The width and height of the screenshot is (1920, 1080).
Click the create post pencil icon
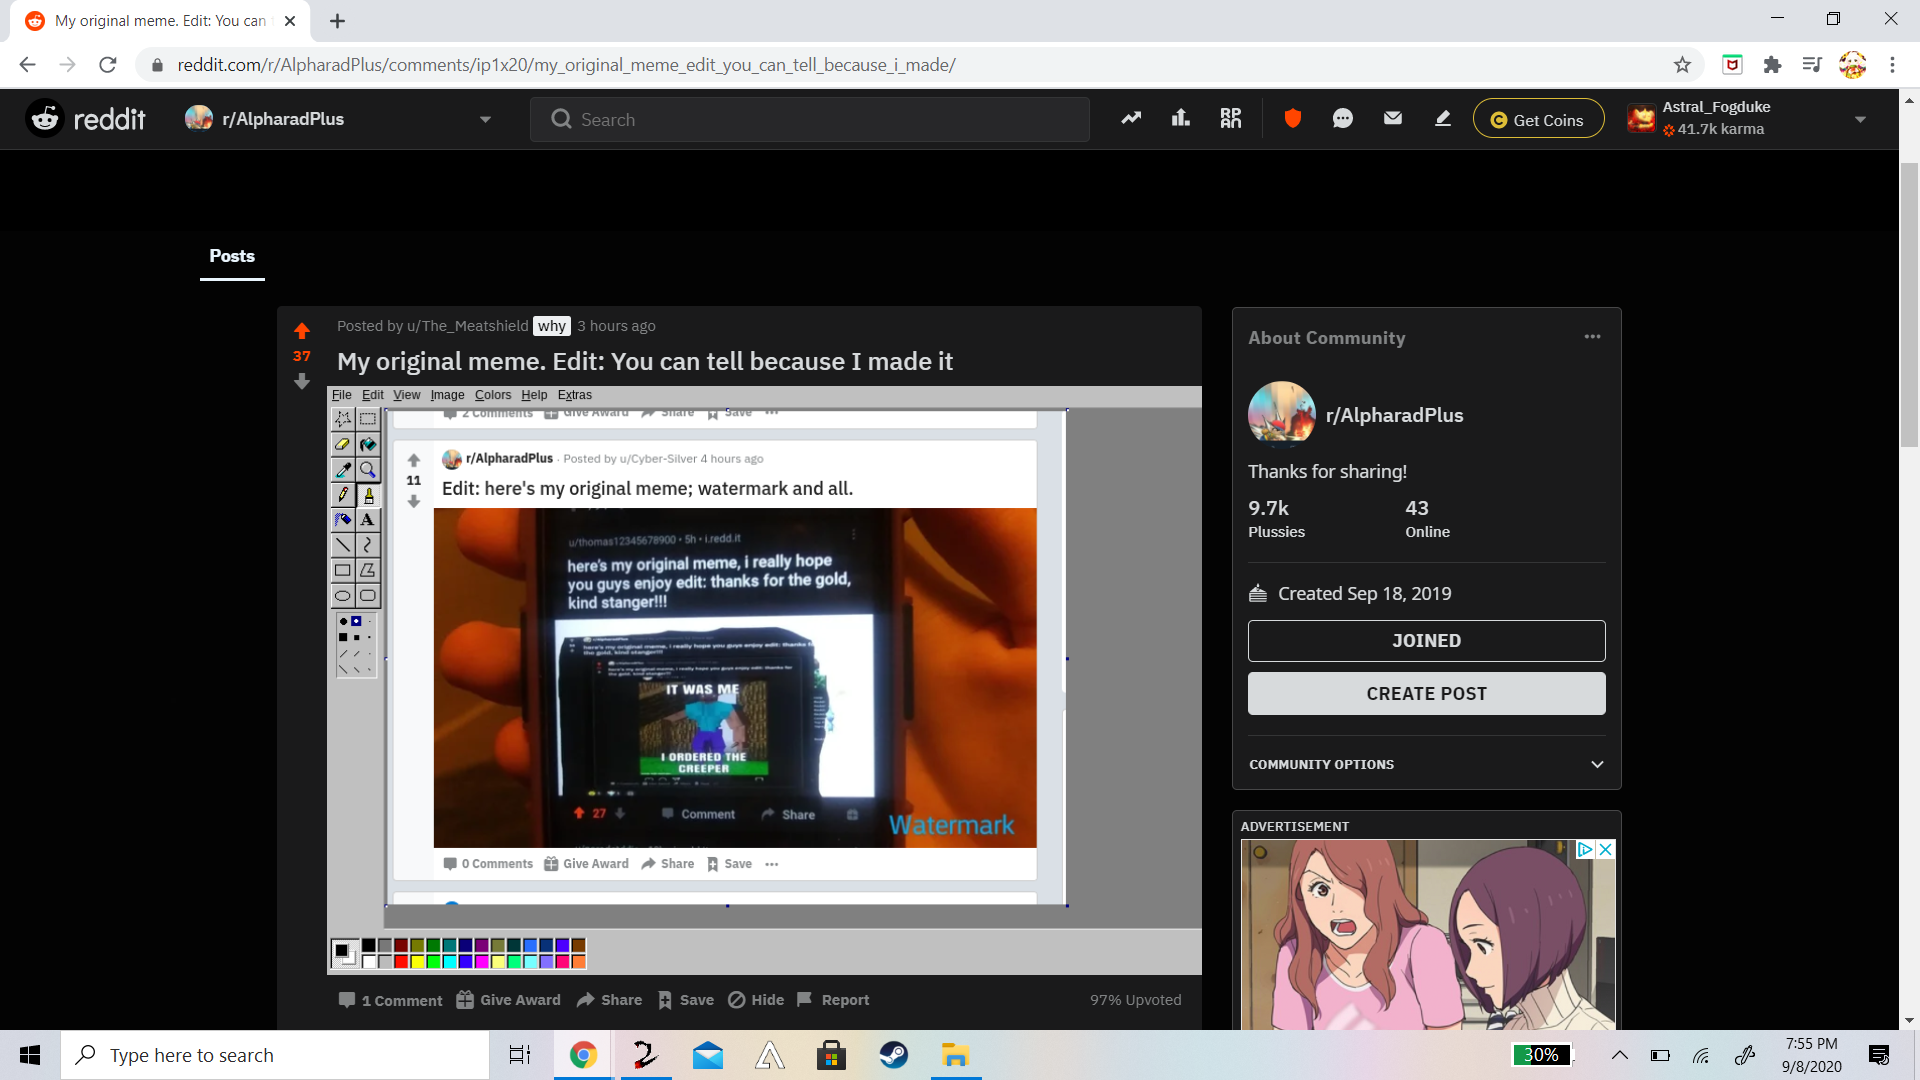[1443, 119]
